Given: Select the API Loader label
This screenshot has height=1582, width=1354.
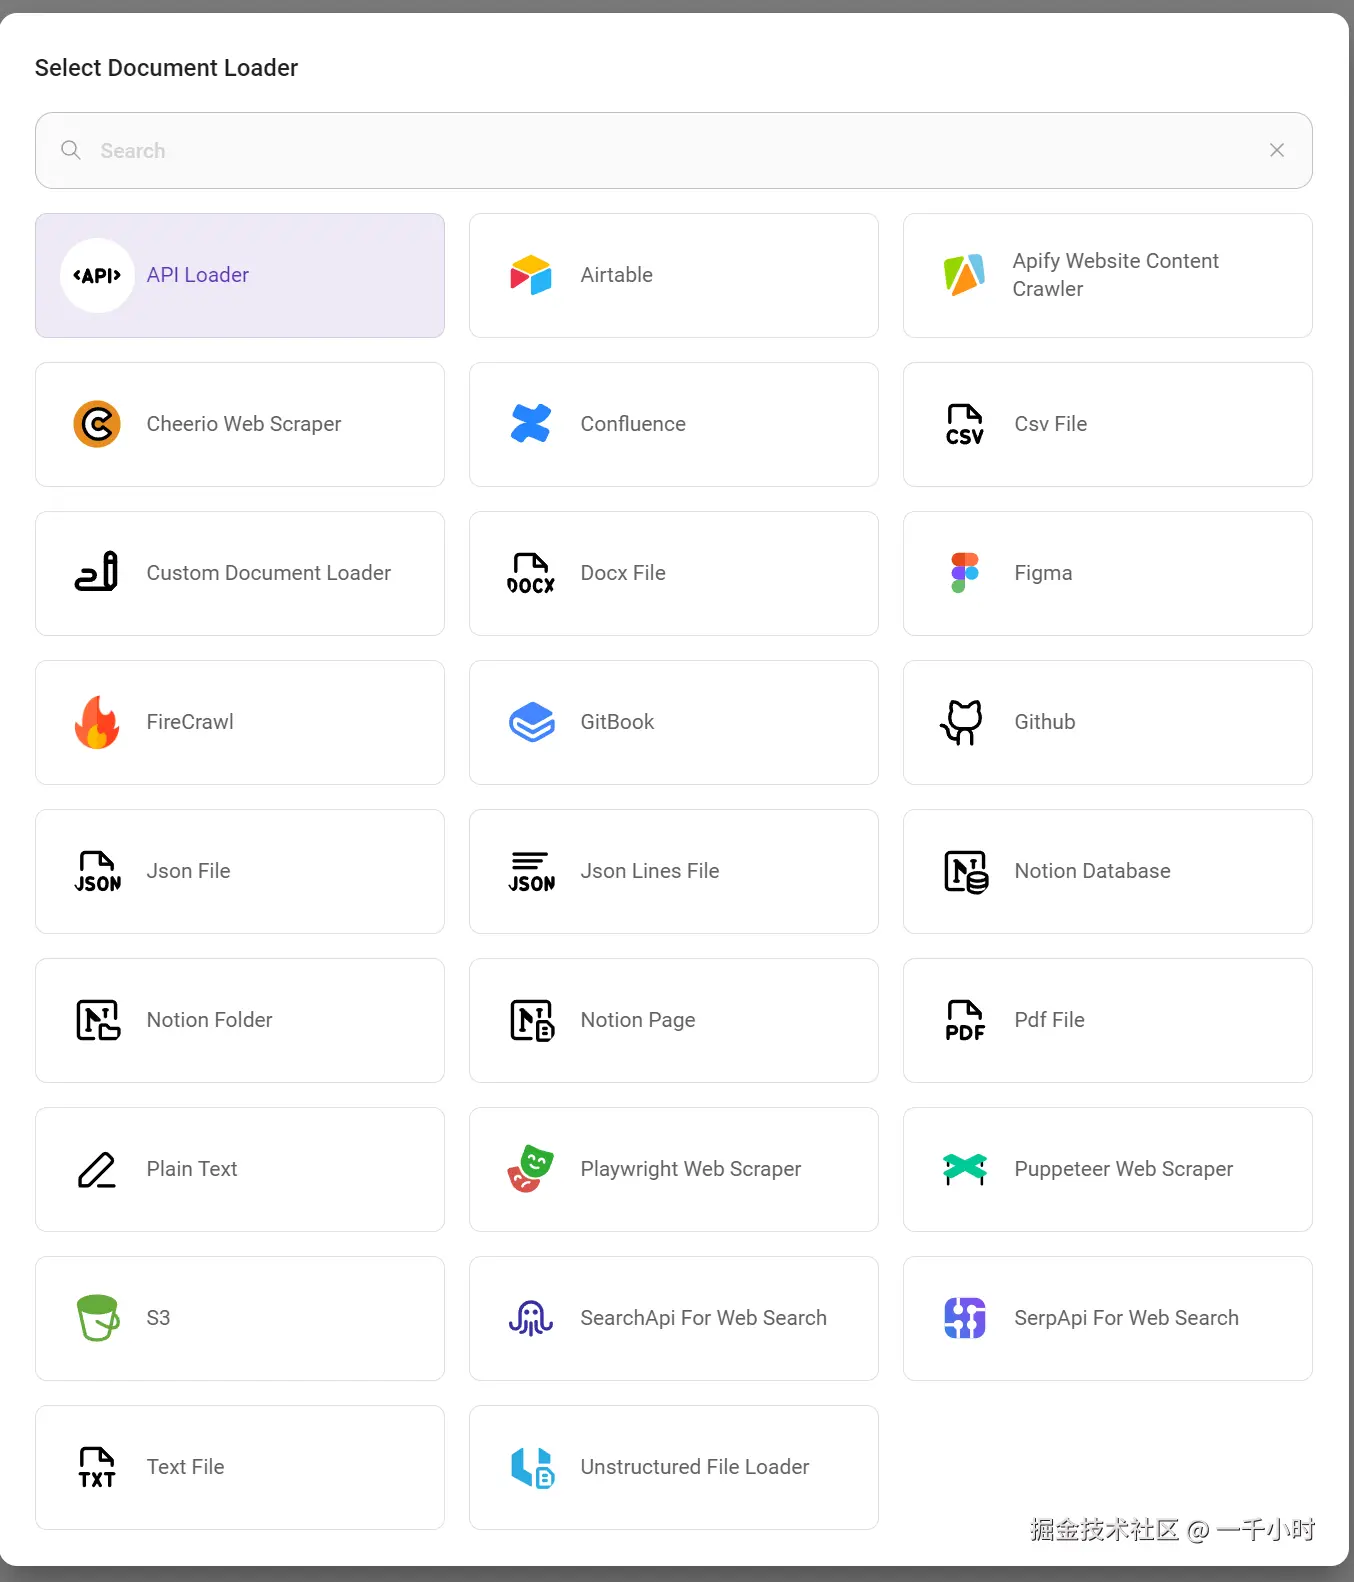Looking at the screenshot, I should 198,275.
